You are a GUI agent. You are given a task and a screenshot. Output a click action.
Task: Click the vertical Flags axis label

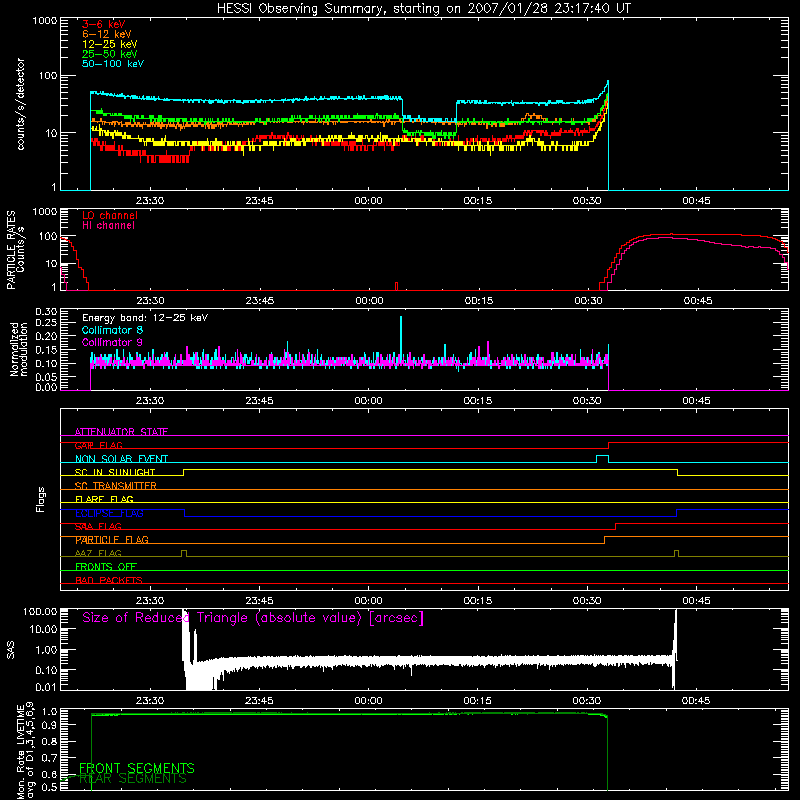click(x=41, y=499)
